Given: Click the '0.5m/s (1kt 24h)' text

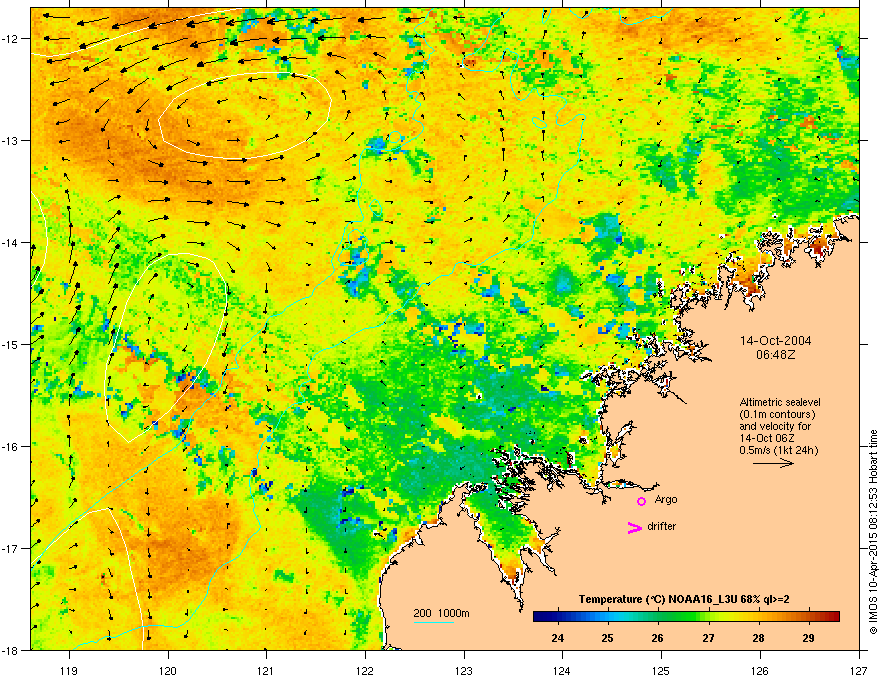Looking at the screenshot, I should pos(778,450).
